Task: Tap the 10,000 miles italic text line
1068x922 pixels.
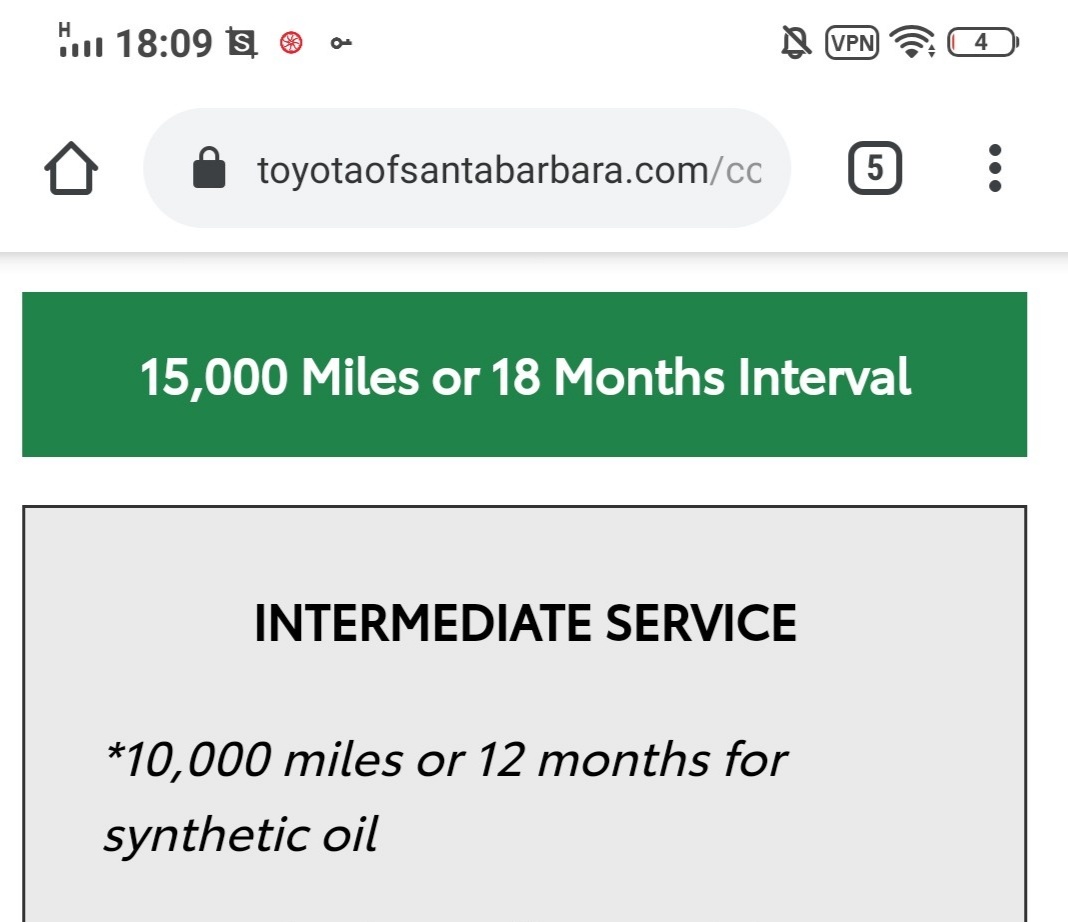Action: [446, 759]
